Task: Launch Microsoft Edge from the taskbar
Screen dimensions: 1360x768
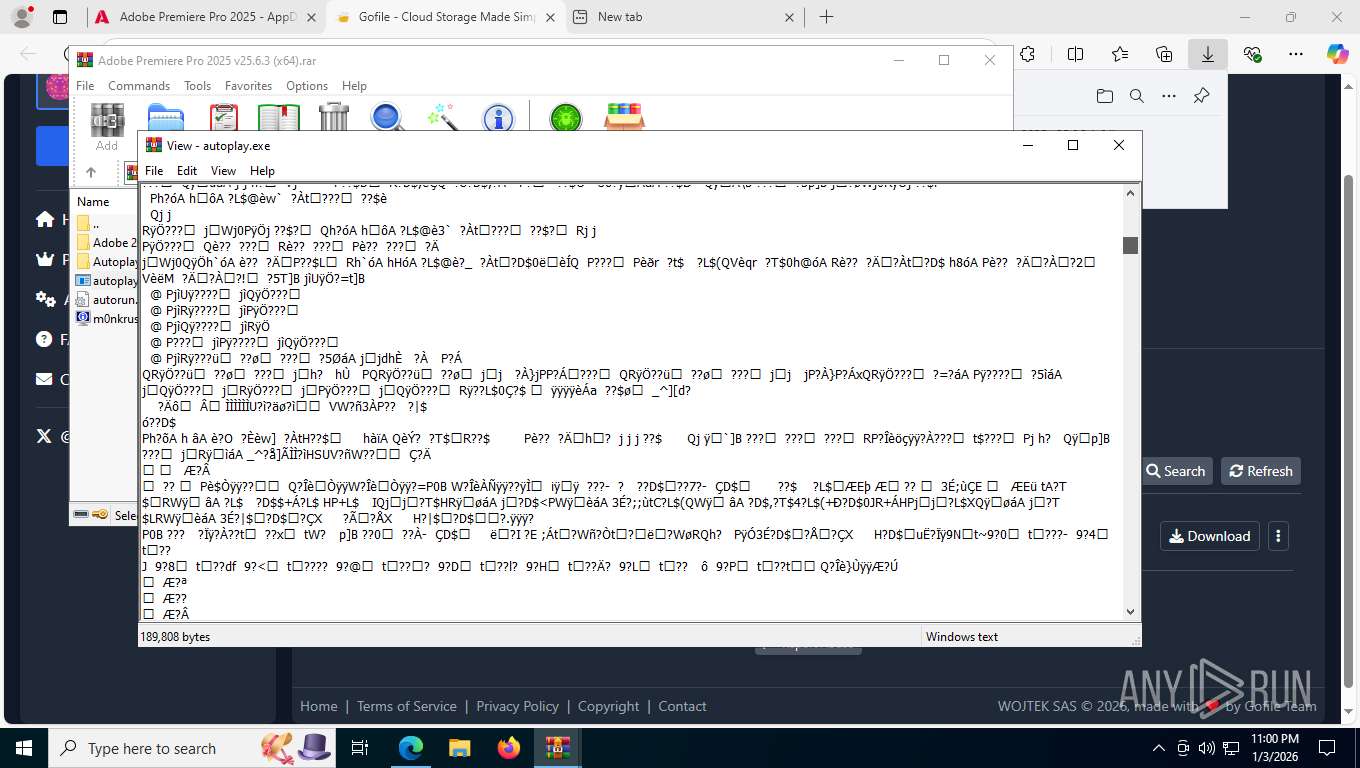Action: coord(410,748)
